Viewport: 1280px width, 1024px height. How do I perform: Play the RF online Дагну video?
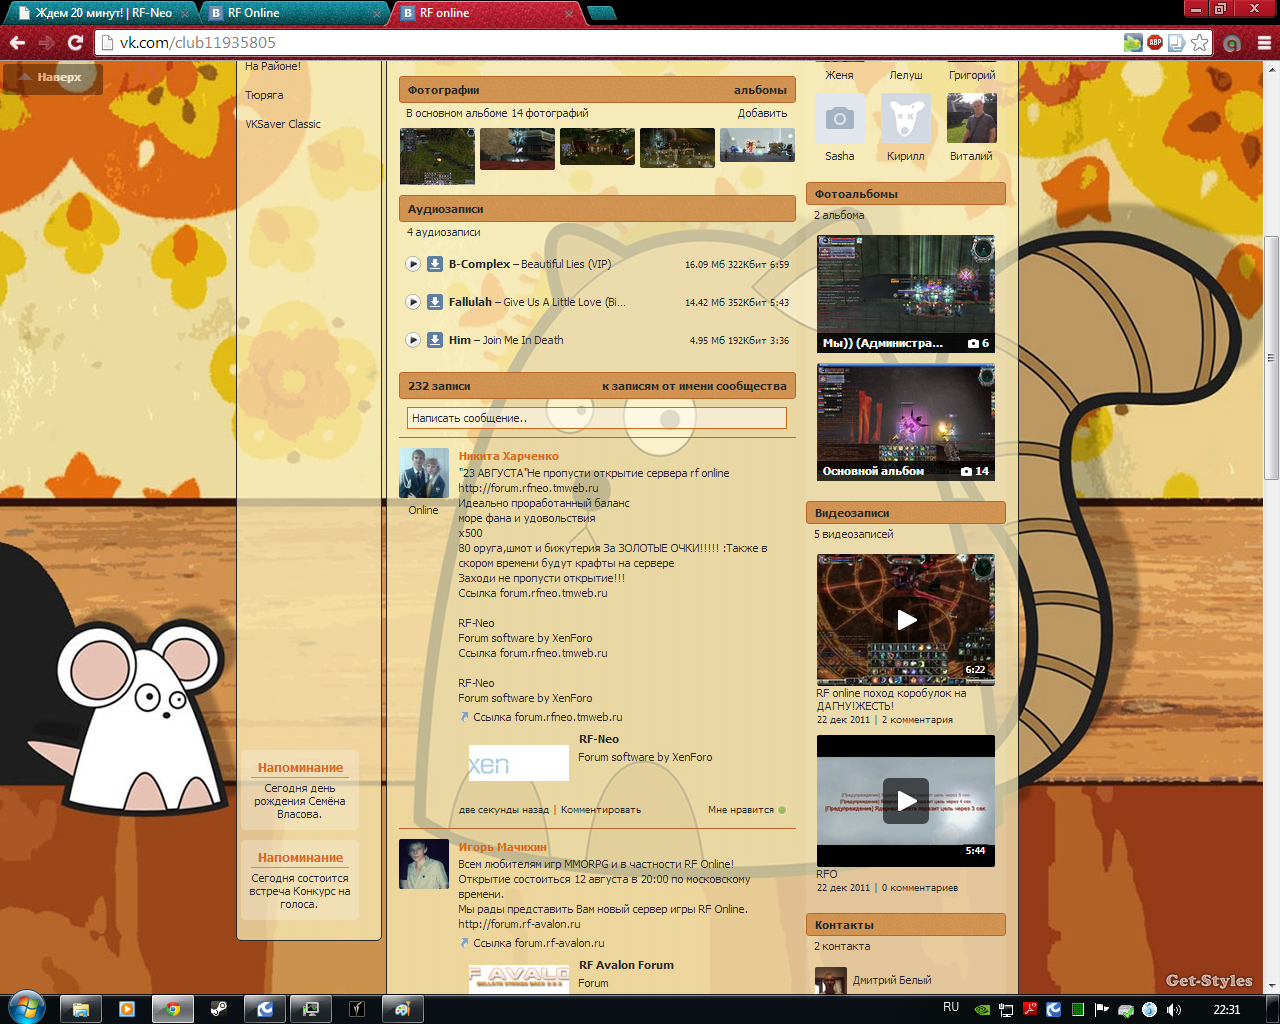click(x=906, y=620)
